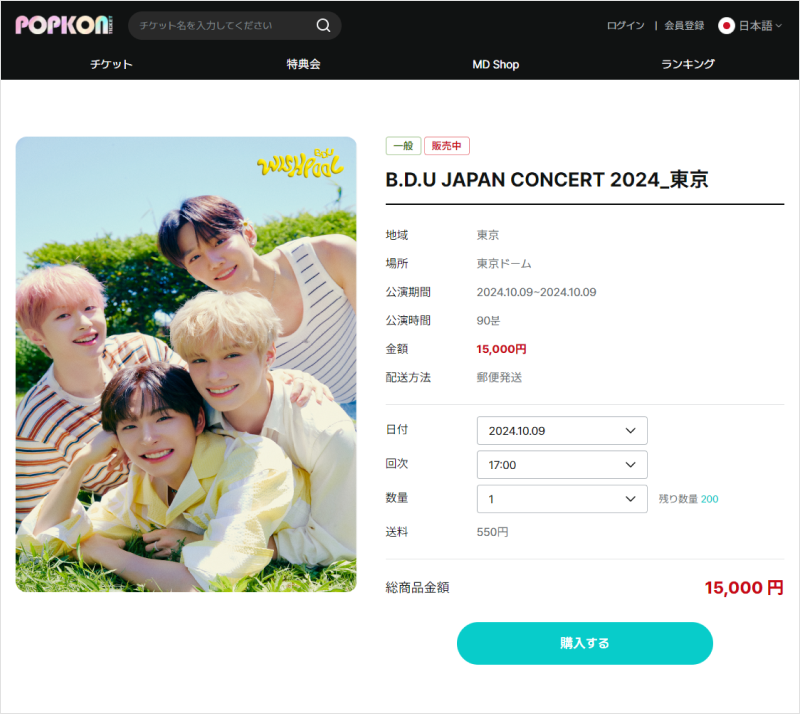Go to the チケット menu
The image size is (800, 714).
[111, 64]
